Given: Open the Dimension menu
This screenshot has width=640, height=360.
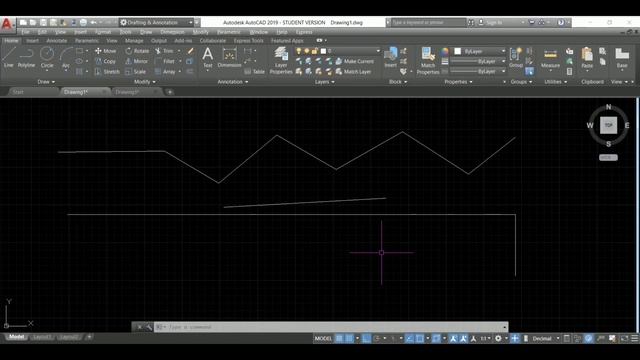Looking at the screenshot, I should pos(172,32).
